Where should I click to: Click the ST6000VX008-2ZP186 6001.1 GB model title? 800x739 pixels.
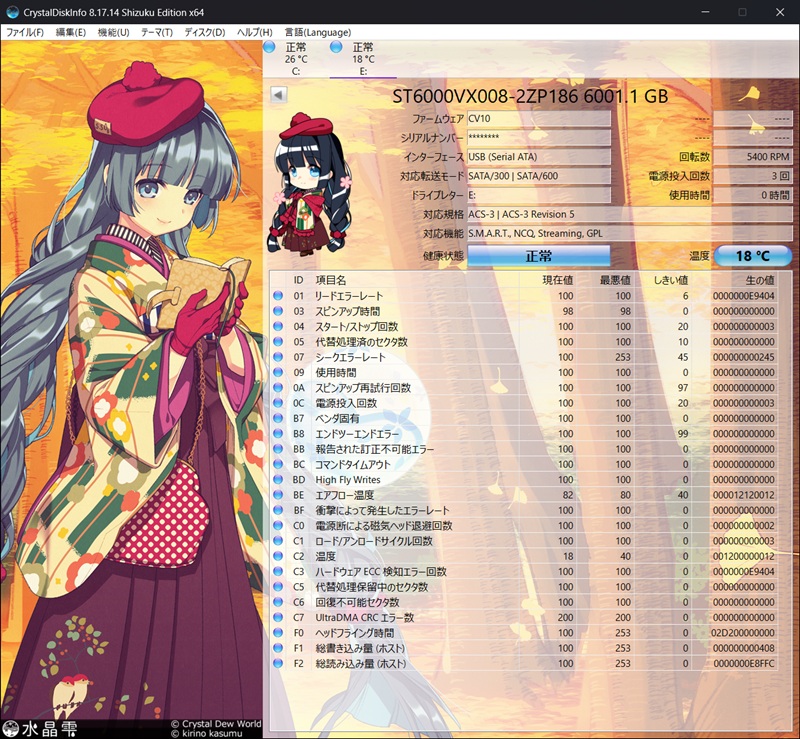click(530, 96)
